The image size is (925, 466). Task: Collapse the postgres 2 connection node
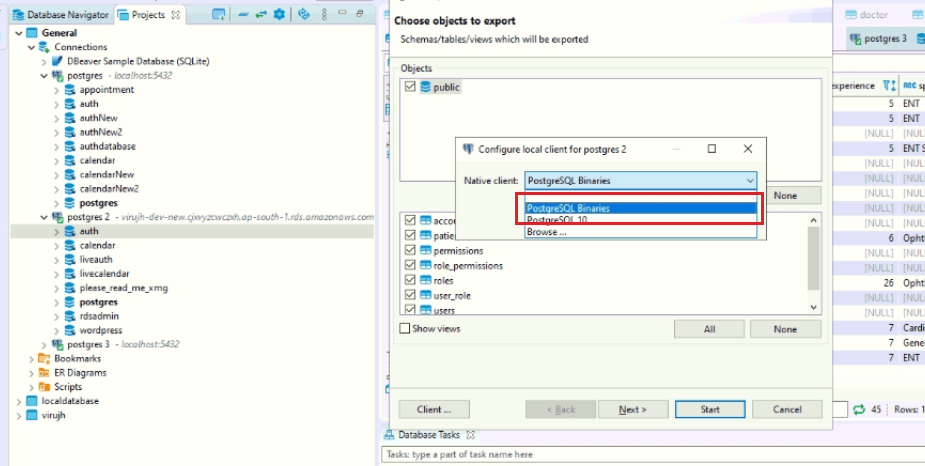tap(44, 217)
